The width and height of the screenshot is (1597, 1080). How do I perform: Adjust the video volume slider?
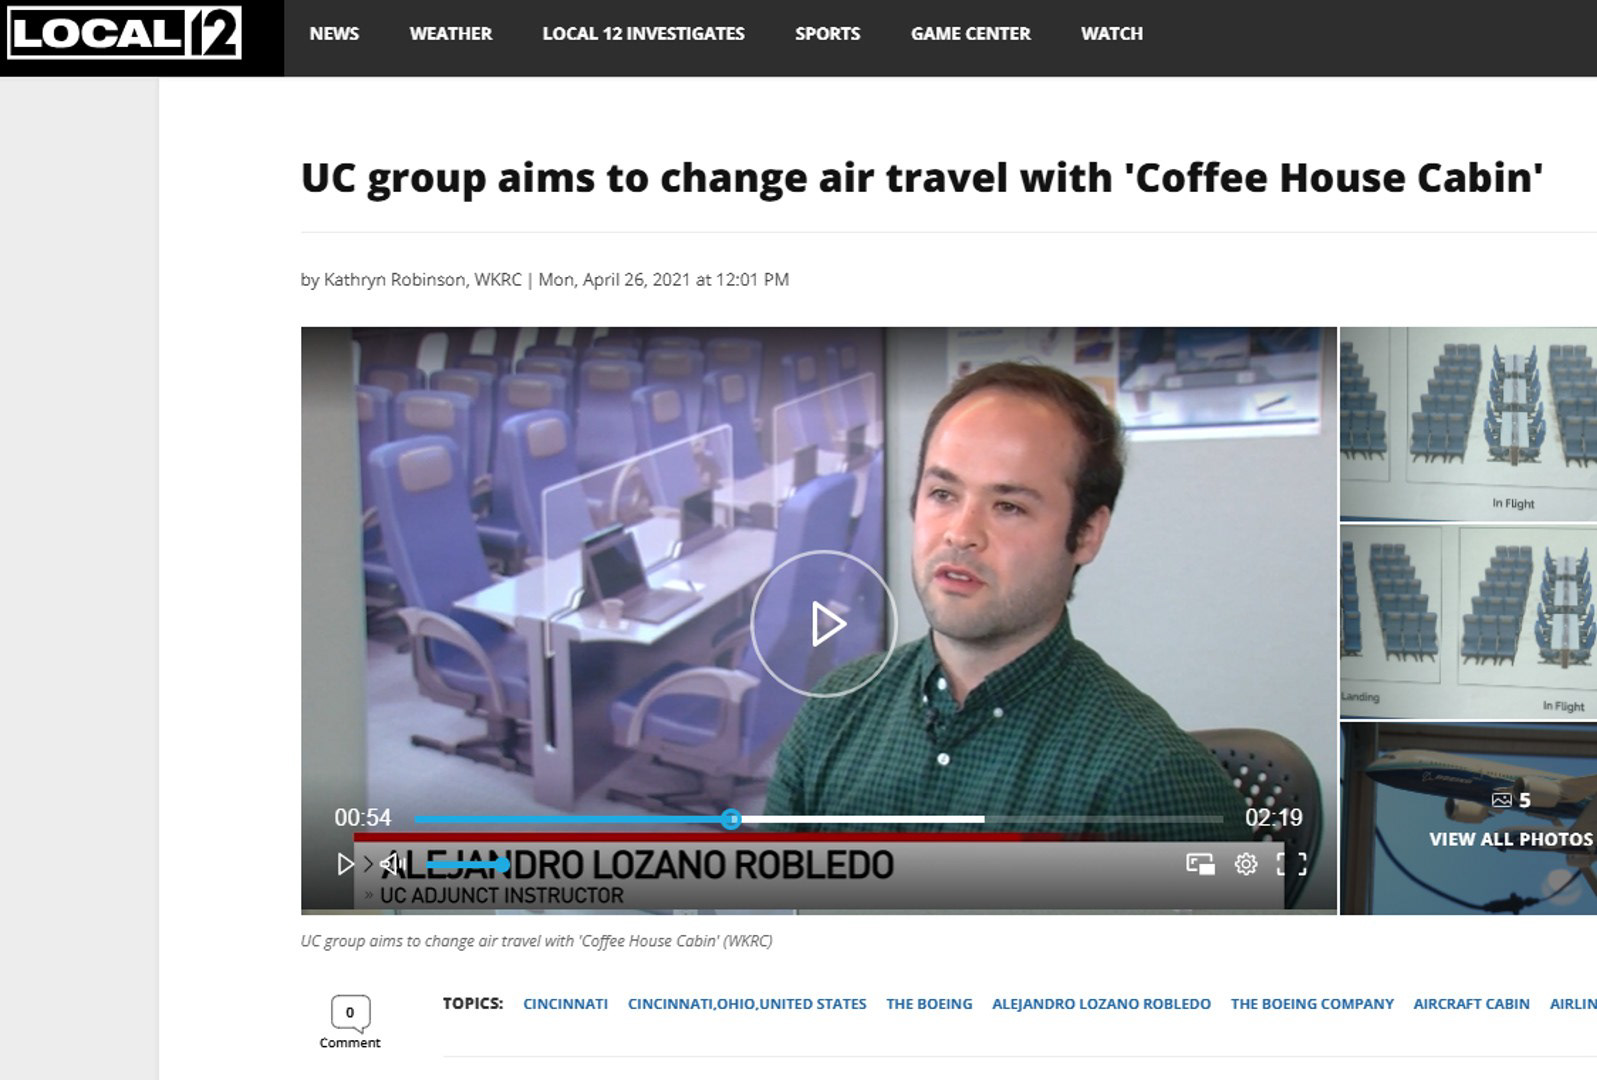pyautogui.click(x=468, y=864)
